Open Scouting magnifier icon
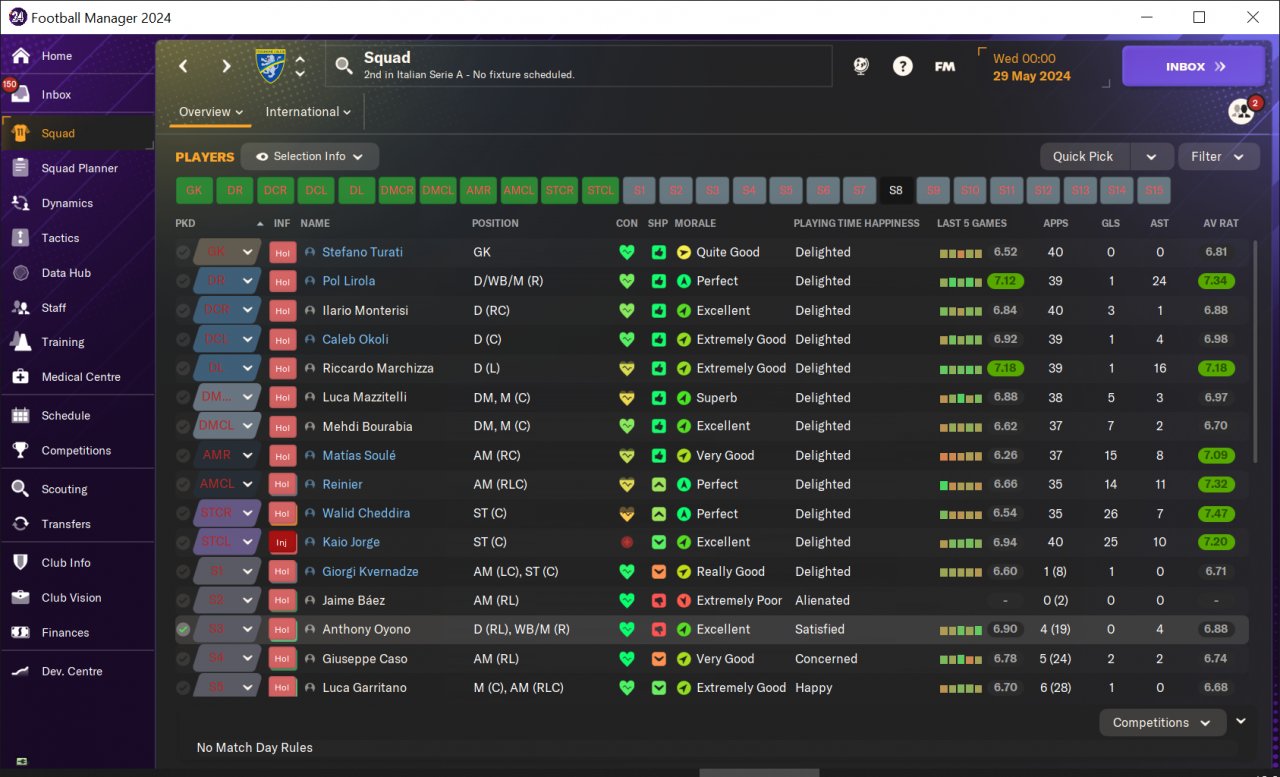Image resolution: width=1280 pixels, height=777 pixels. point(20,489)
